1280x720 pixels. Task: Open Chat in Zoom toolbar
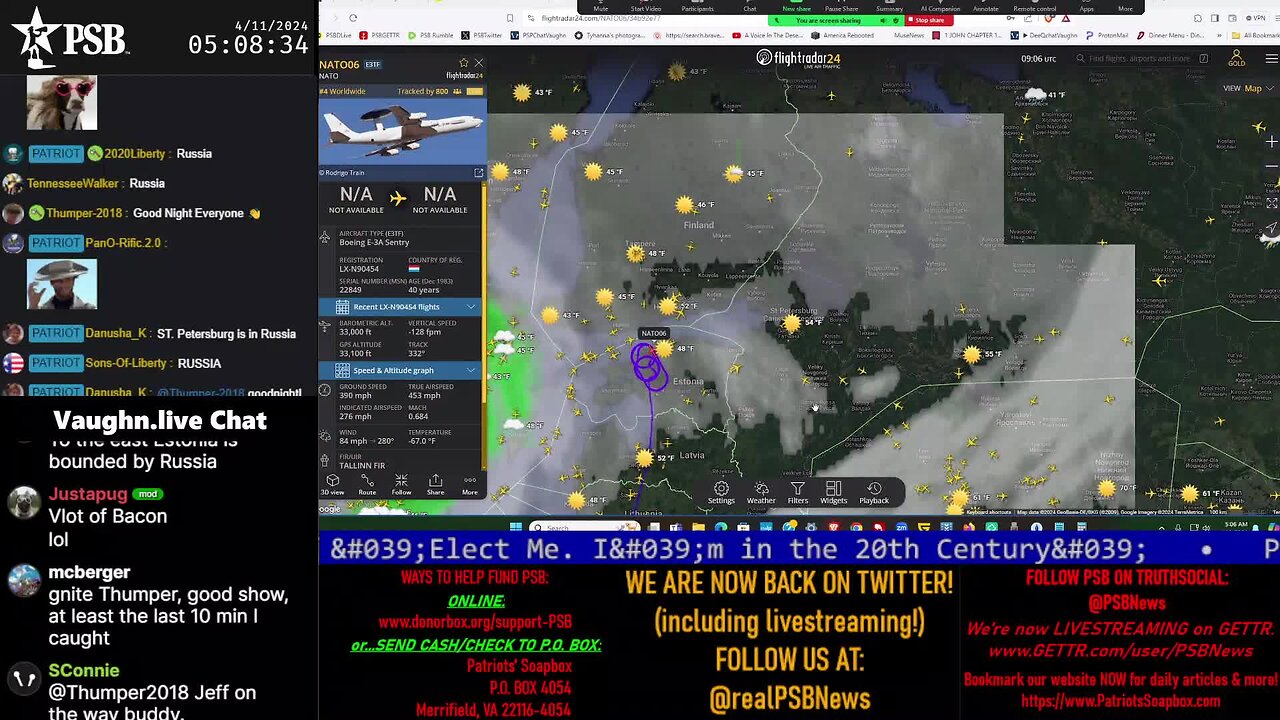click(750, 6)
